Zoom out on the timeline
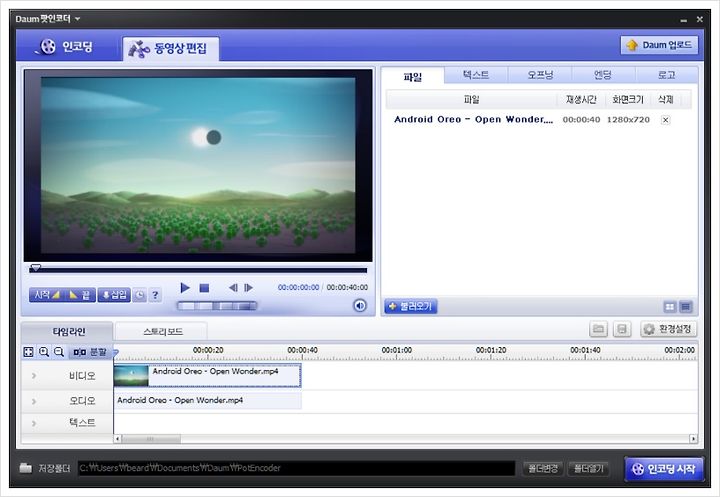This screenshot has height=497, width=720. (59, 352)
